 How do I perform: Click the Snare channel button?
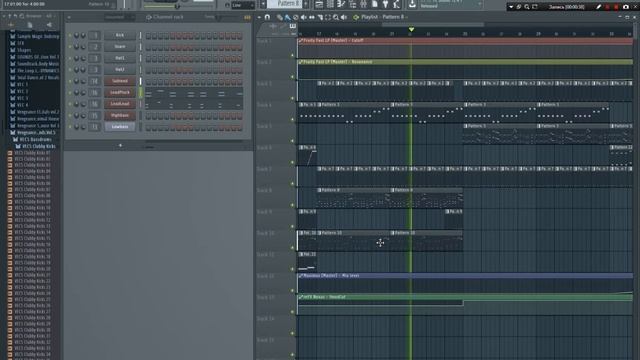point(120,47)
